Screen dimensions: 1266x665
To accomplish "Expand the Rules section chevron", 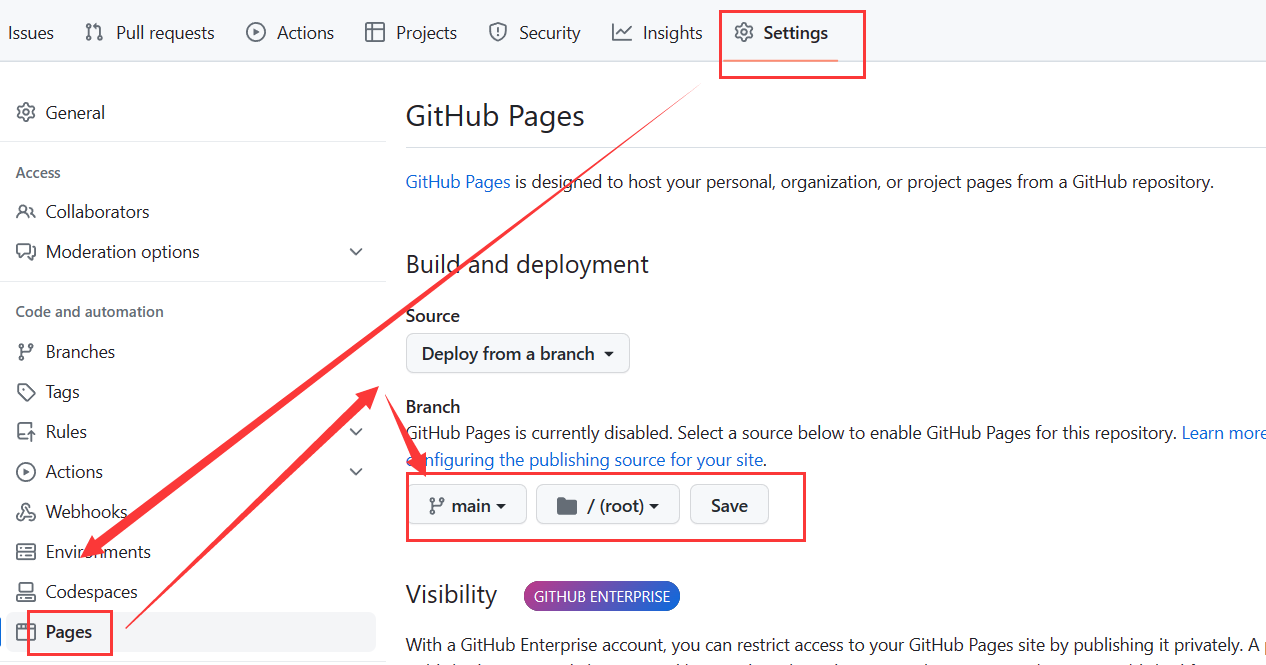I will coord(356,432).
